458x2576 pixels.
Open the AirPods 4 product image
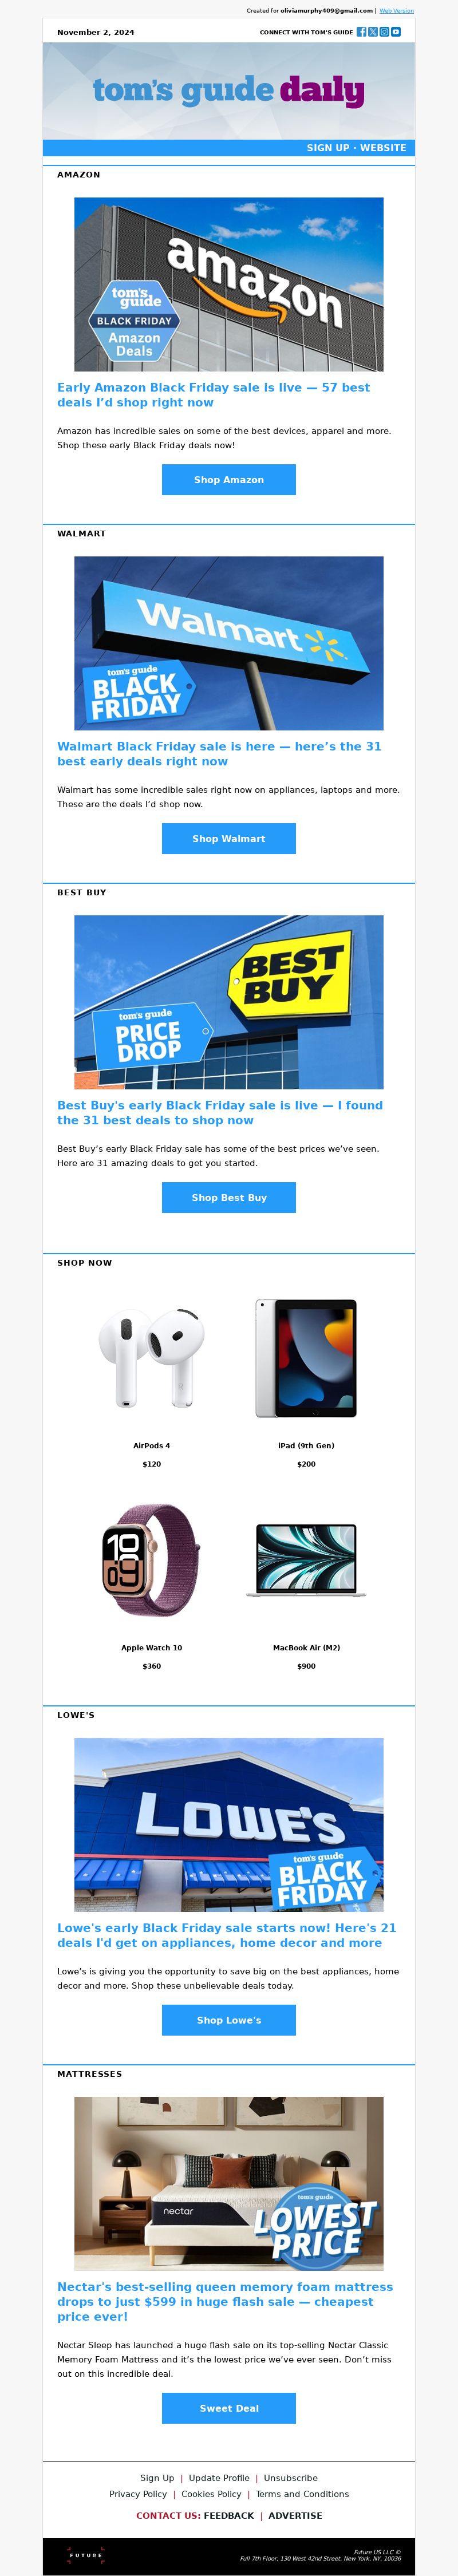click(152, 1357)
